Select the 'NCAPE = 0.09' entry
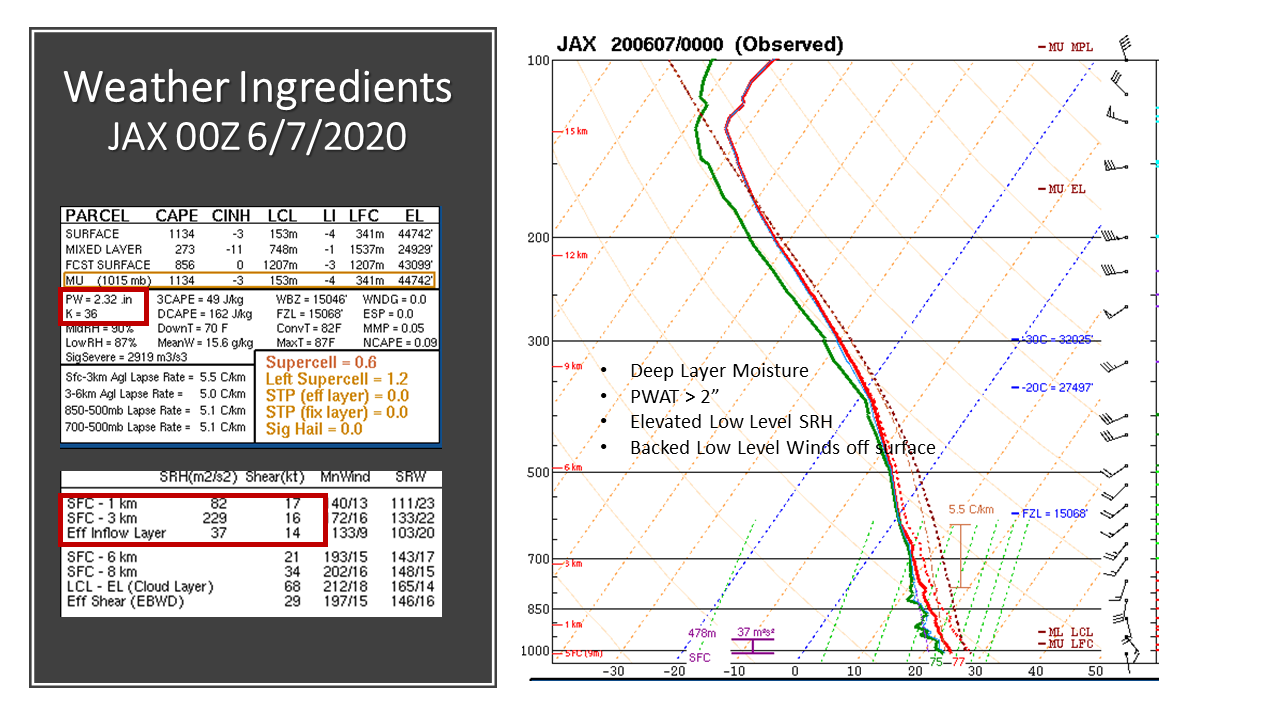 [400, 342]
